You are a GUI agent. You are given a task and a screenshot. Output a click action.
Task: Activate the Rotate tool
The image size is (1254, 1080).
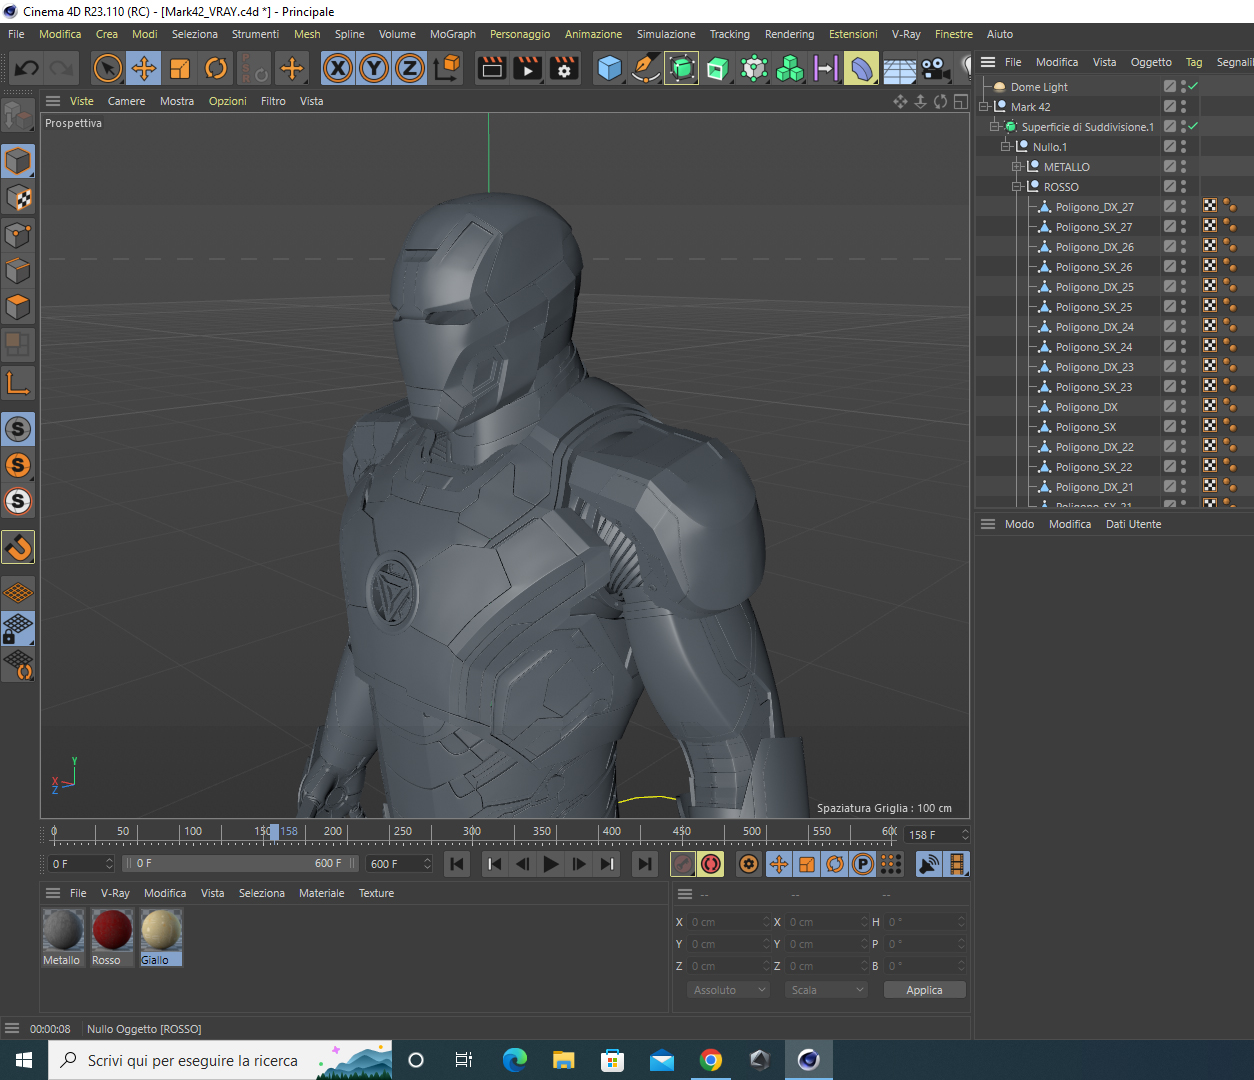click(216, 68)
